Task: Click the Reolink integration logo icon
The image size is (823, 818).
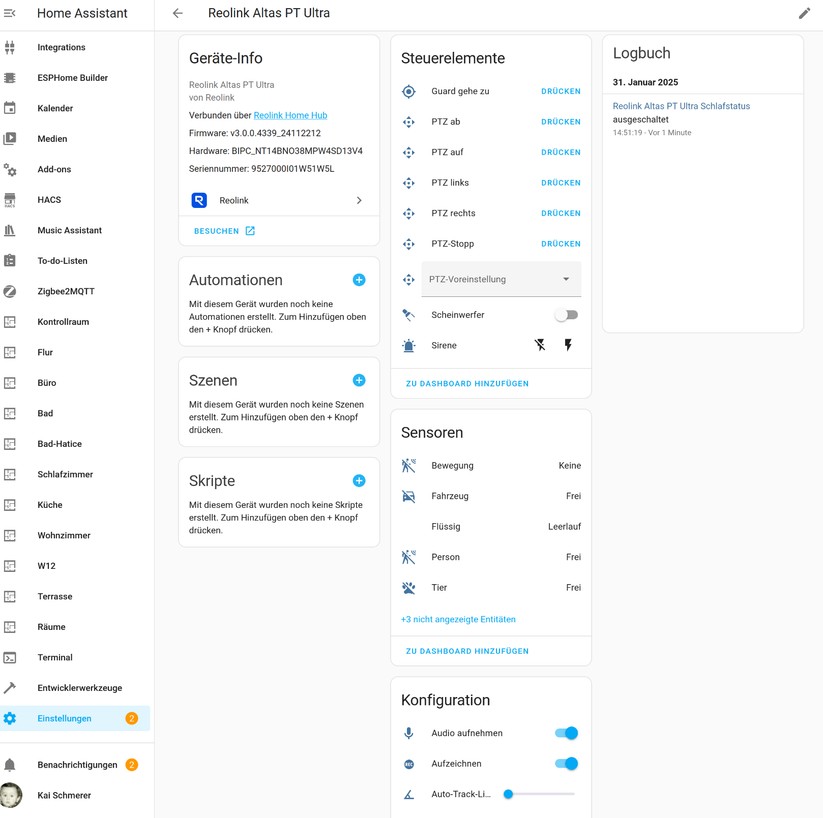Action: (199, 200)
